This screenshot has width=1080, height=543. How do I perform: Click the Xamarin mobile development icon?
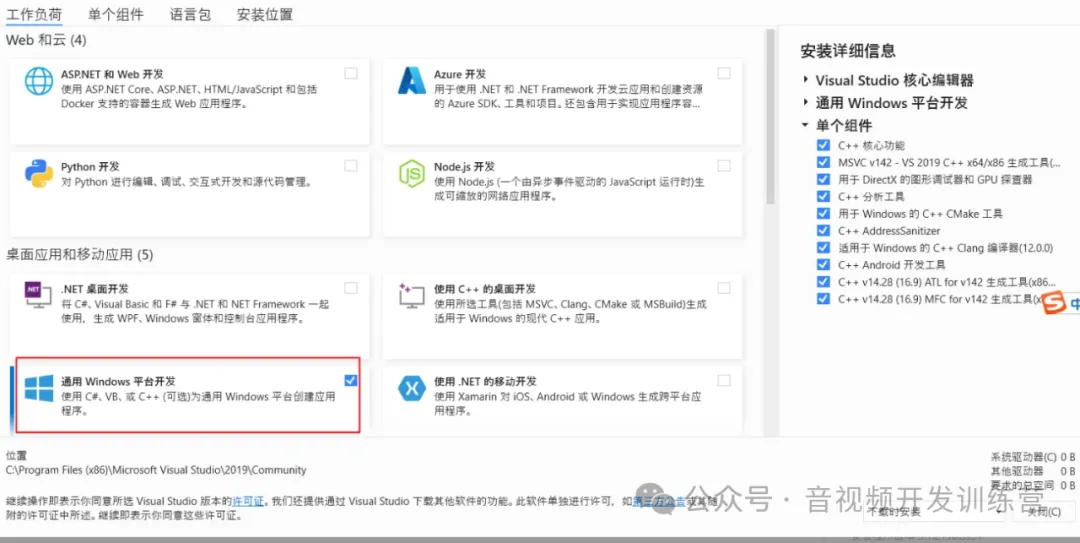pyautogui.click(x=412, y=389)
